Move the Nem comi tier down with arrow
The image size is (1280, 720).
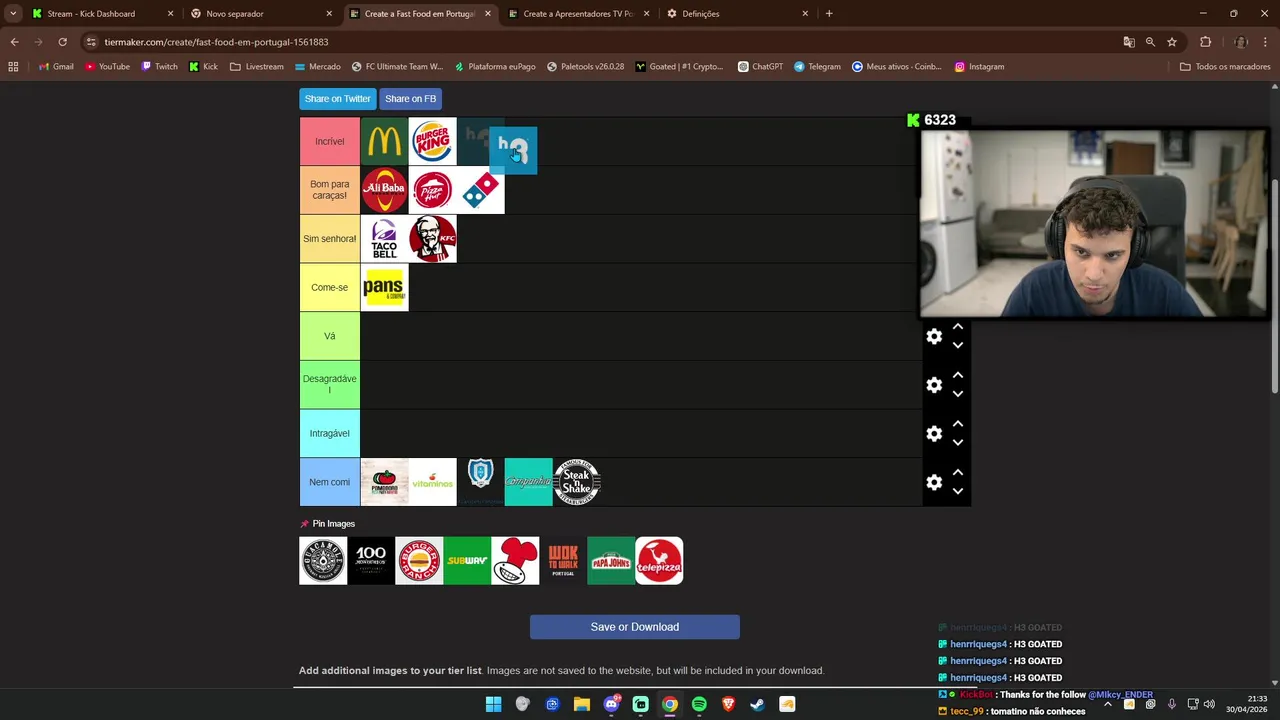point(958,491)
